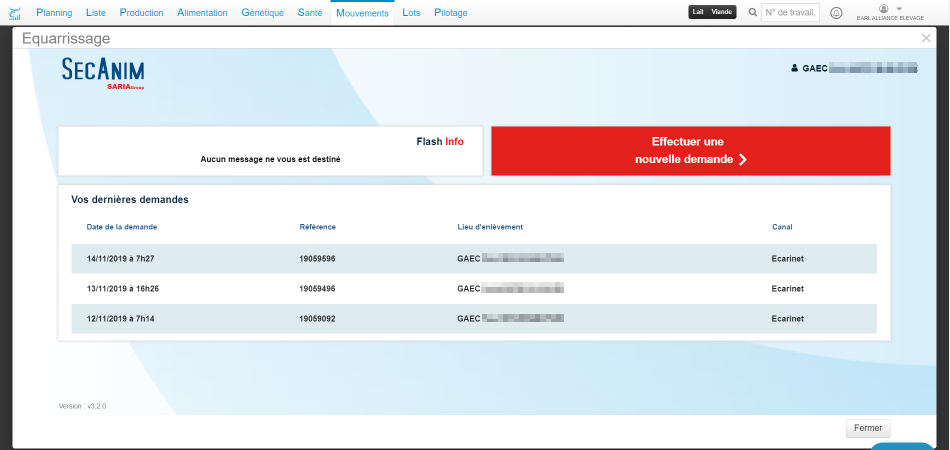Click Ecarinet in the 19059596 row
Image resolution: width=950 pixels, height=450 pixels.
click(x=788, y=259)
